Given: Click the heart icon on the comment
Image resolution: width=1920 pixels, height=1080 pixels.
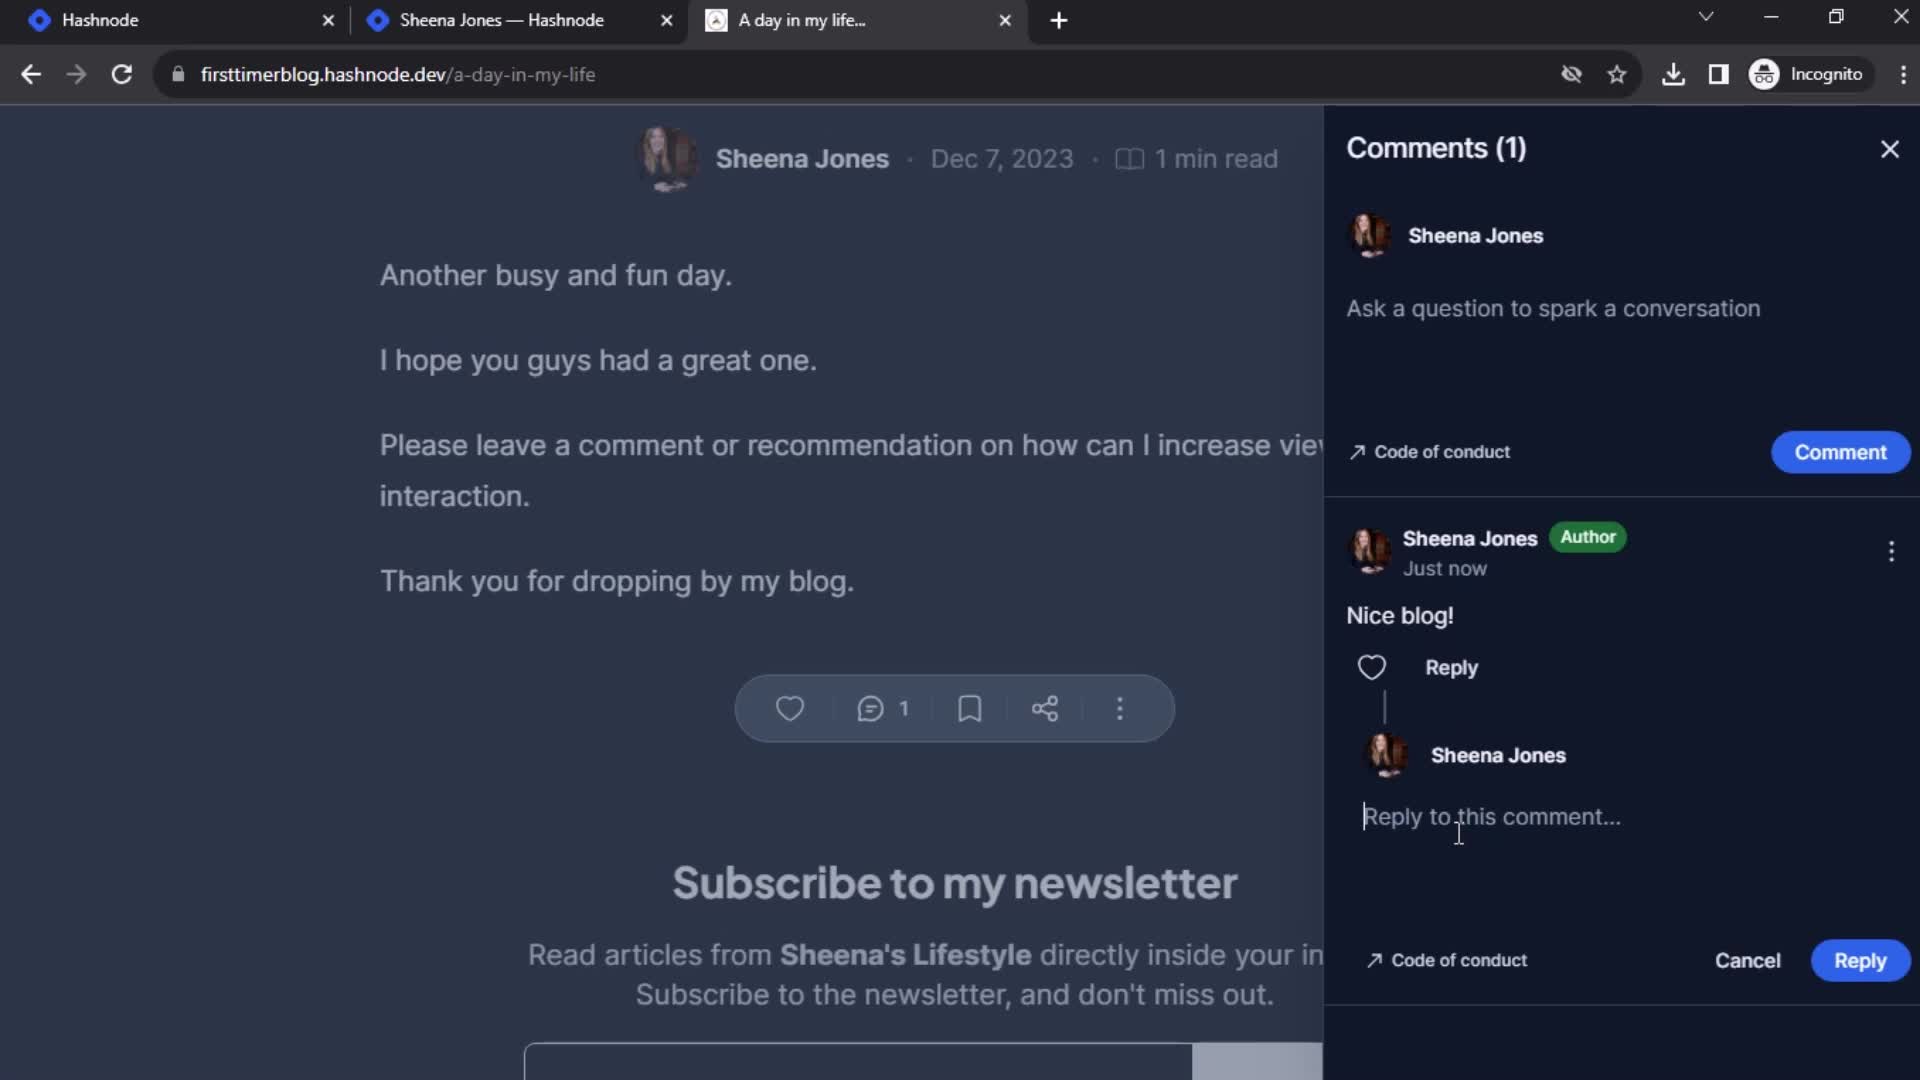Looking at the screenshot, I should [1373, 667].
